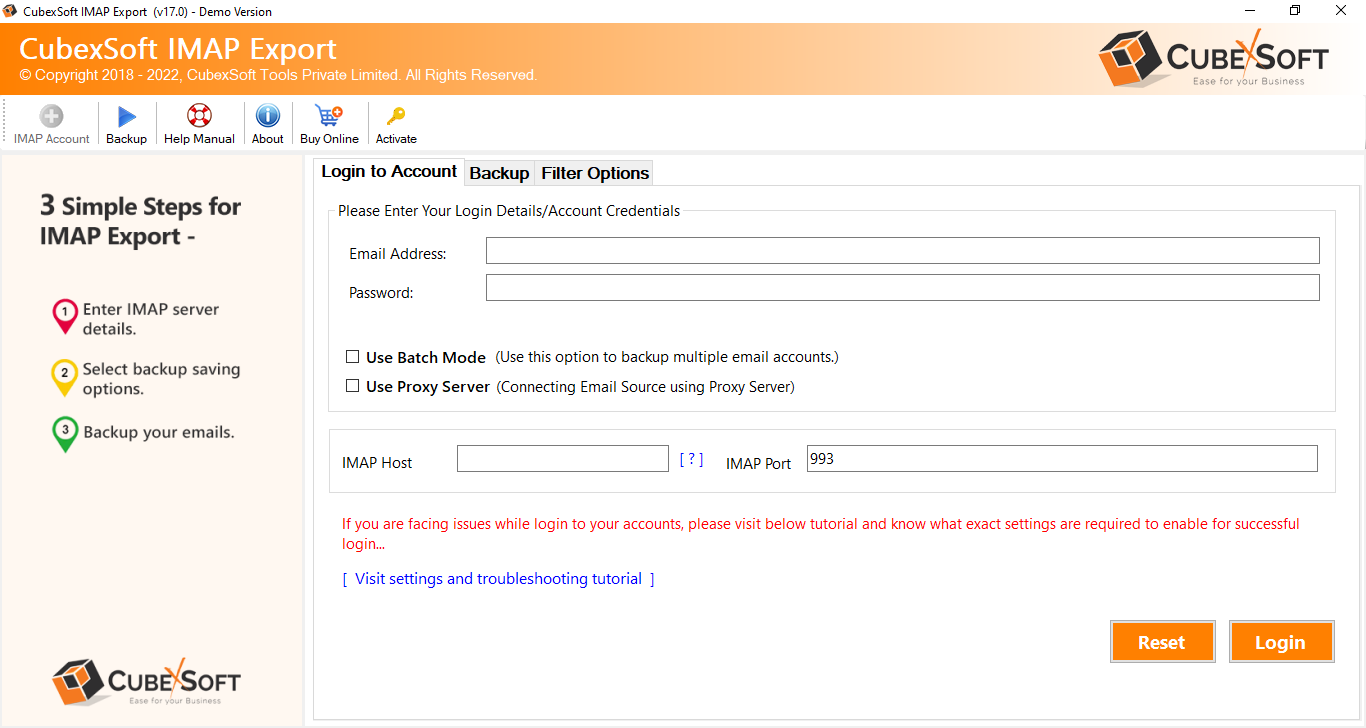Enable the Use Proxy Server checkbox
The height and width of the screenshot is (728, 1366).
click(x=353, y=386)
